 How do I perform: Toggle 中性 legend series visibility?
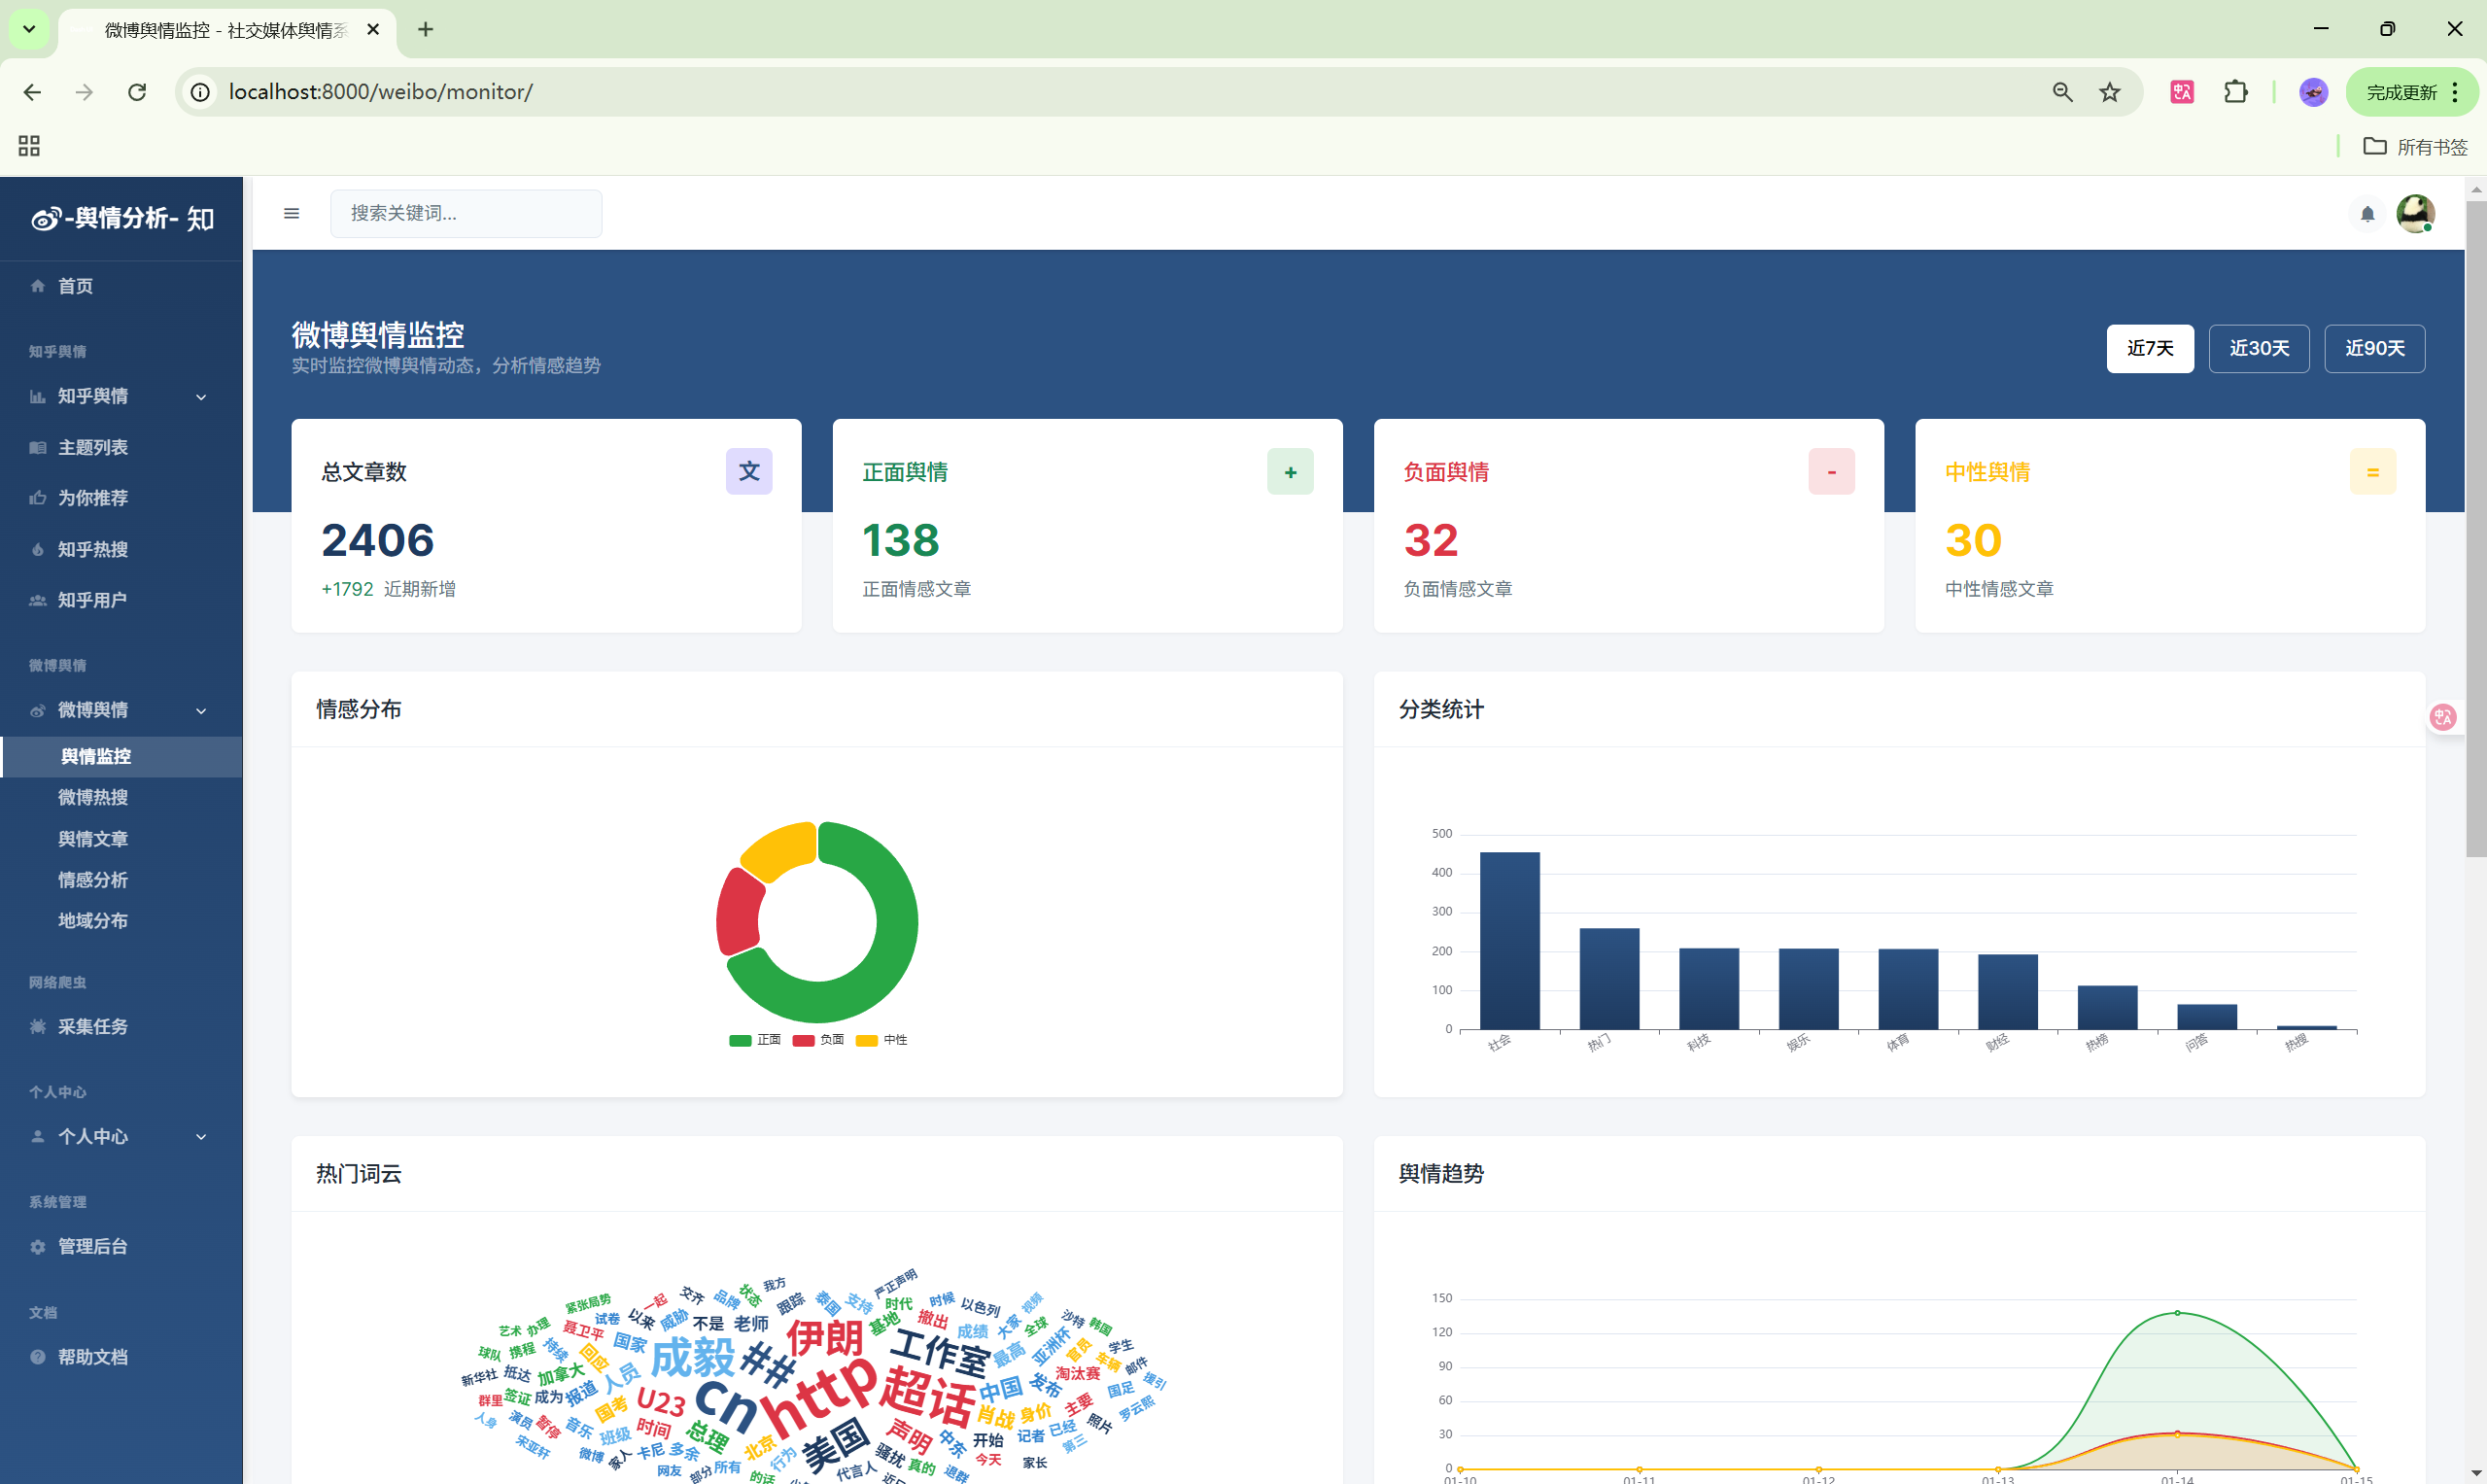coord(882,1040)
